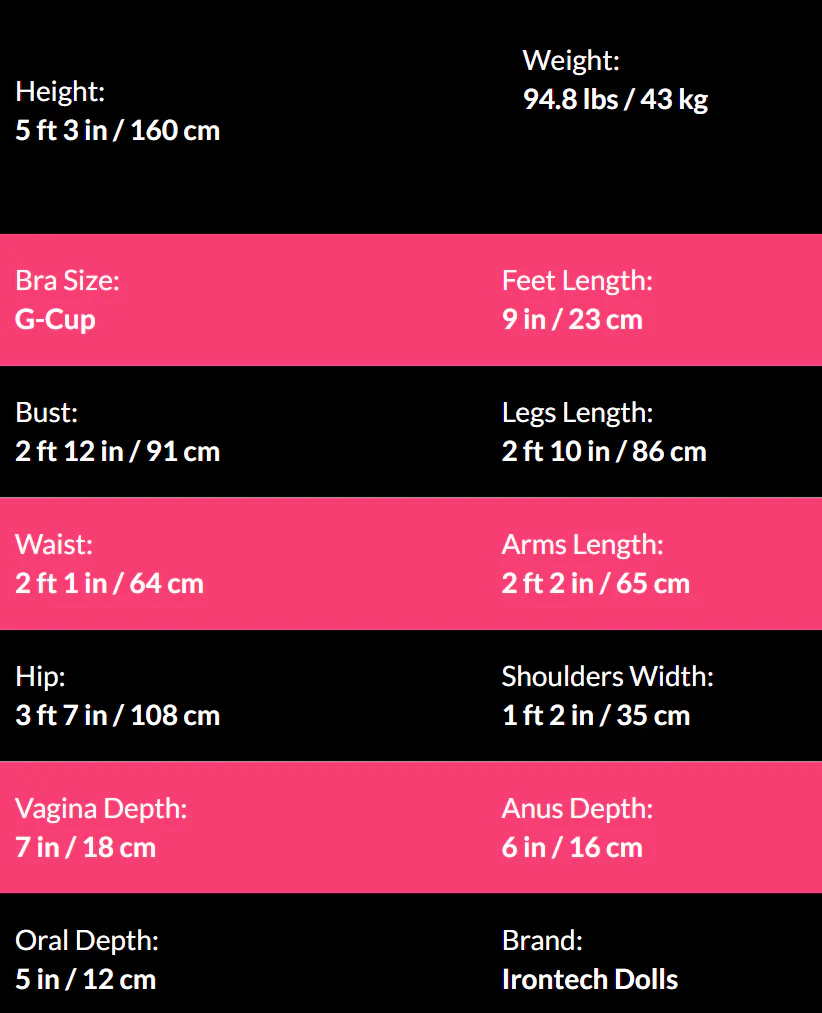The height and width of the screenshot is (1013, 822).
Task: Select the 5 ft 3 in height value
Action: pos(117,131)
